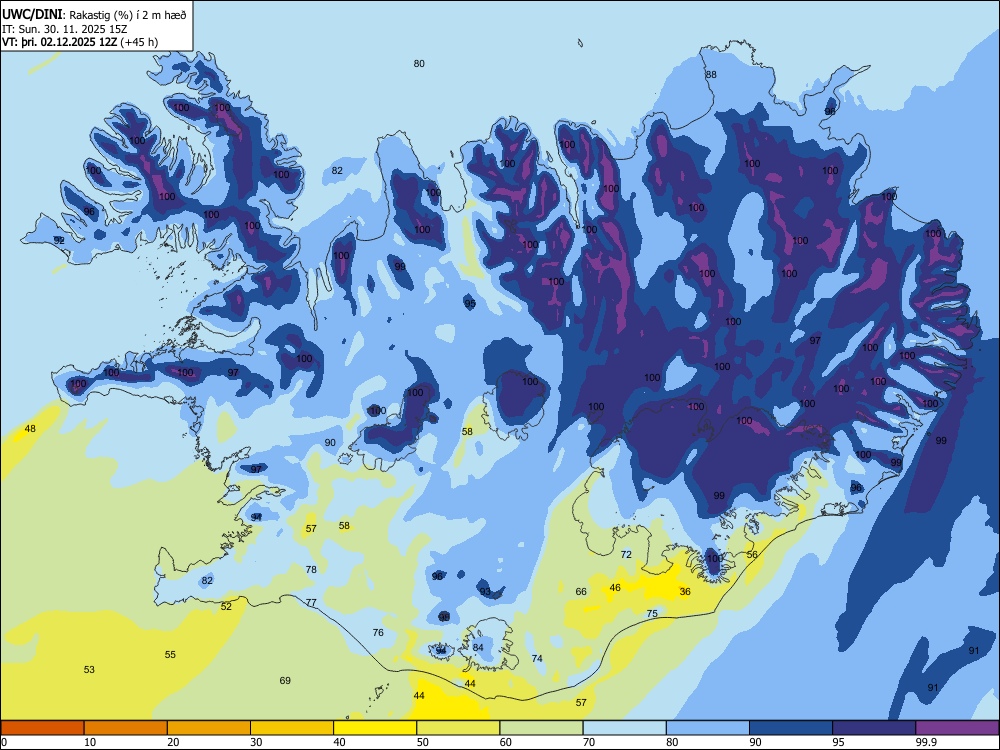Viewport: 1000px width, 750px height.
Task: Choose the 60–70 light green legend swatch
Action: click(x=541, y=728)
